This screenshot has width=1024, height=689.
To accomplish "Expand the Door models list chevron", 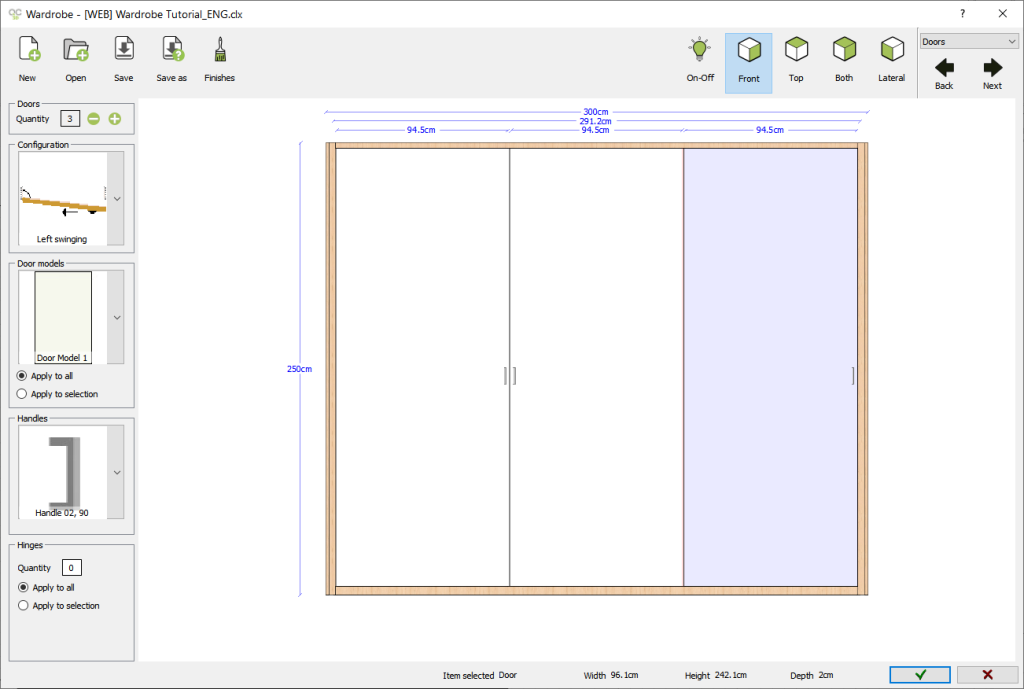I will (x=116, y=317).
